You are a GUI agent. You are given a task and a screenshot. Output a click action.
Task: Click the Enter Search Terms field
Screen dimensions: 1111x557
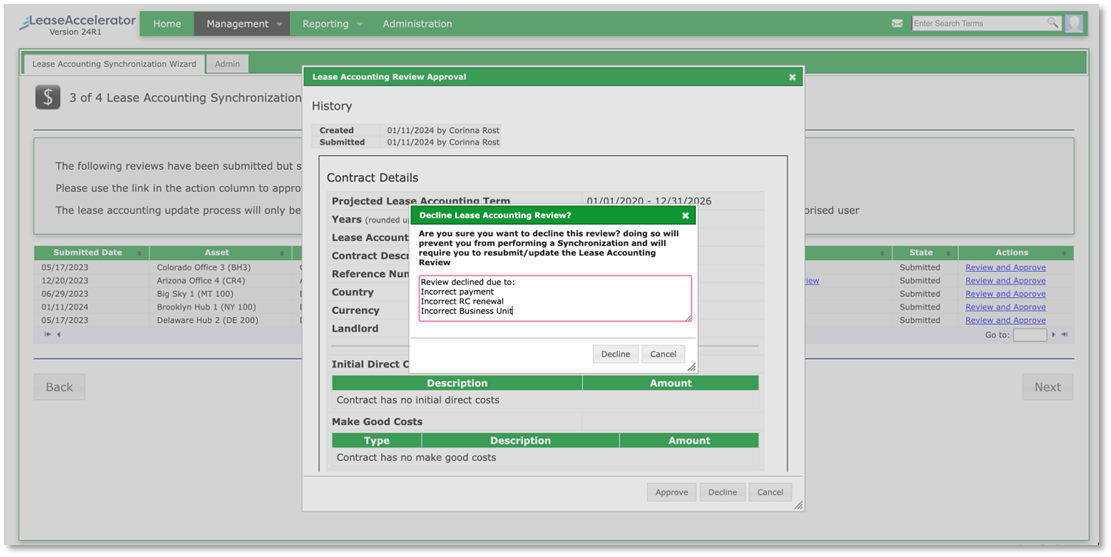click(980, 23)
